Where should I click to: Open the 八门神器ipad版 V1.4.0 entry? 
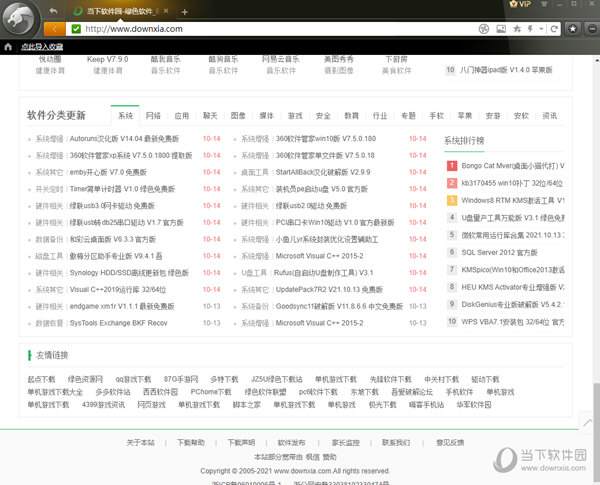pyautogui.click(x=506, y=70)
